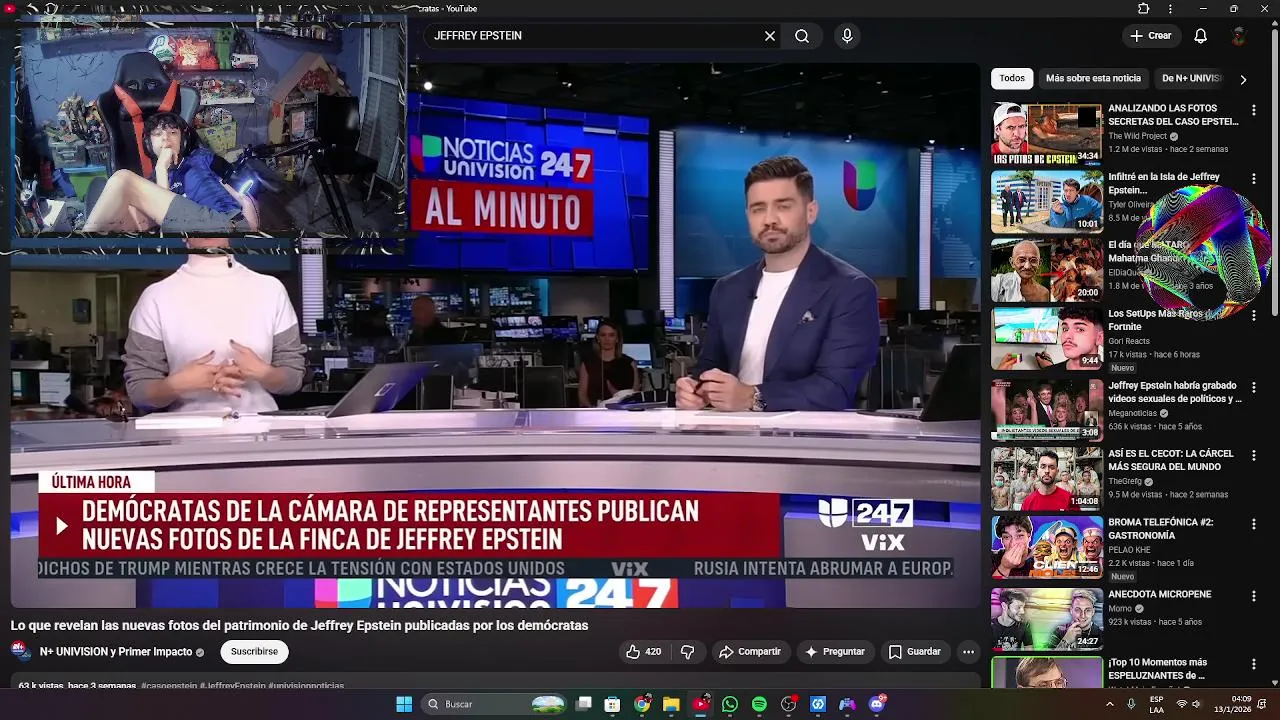Click the news video player area
The width and height of the screenshot is (1280, 720).
point(495,335)
